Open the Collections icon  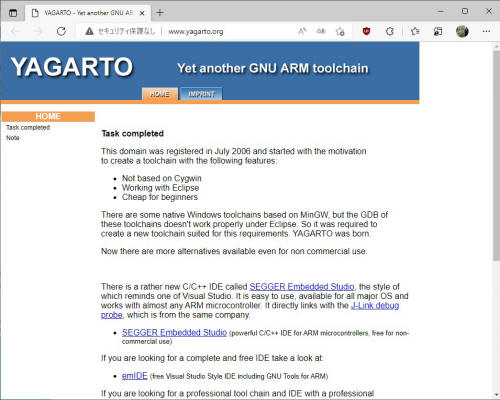pos(438,31)
